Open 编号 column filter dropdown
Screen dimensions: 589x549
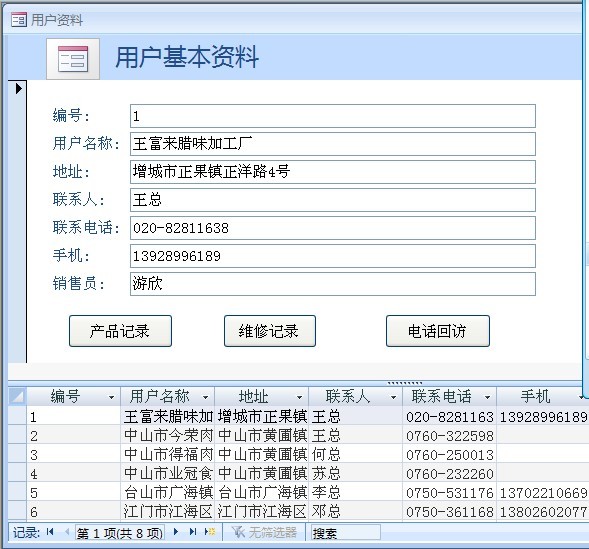tap(111, 397)
